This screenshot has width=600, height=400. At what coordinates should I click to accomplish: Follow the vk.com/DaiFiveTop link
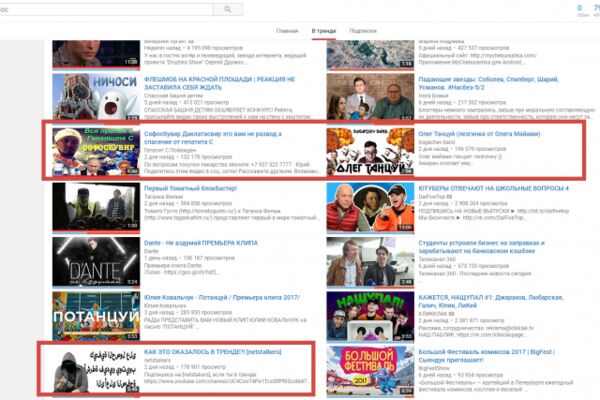[x=494, y=218]
